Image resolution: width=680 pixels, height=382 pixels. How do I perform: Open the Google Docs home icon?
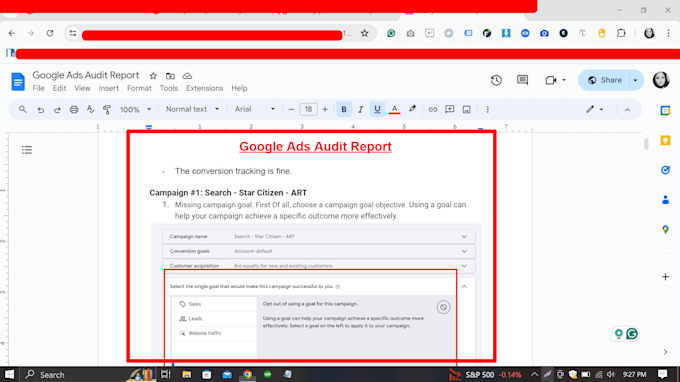(18, 81)
